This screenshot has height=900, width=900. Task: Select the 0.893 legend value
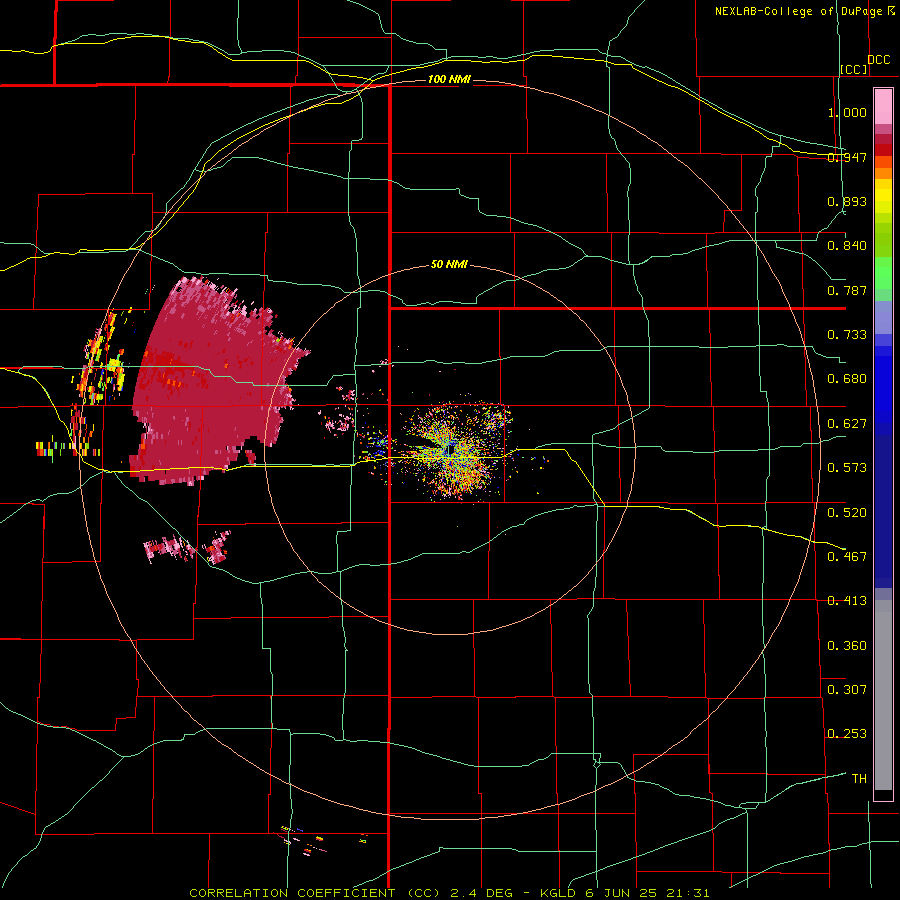click(847, 201)
